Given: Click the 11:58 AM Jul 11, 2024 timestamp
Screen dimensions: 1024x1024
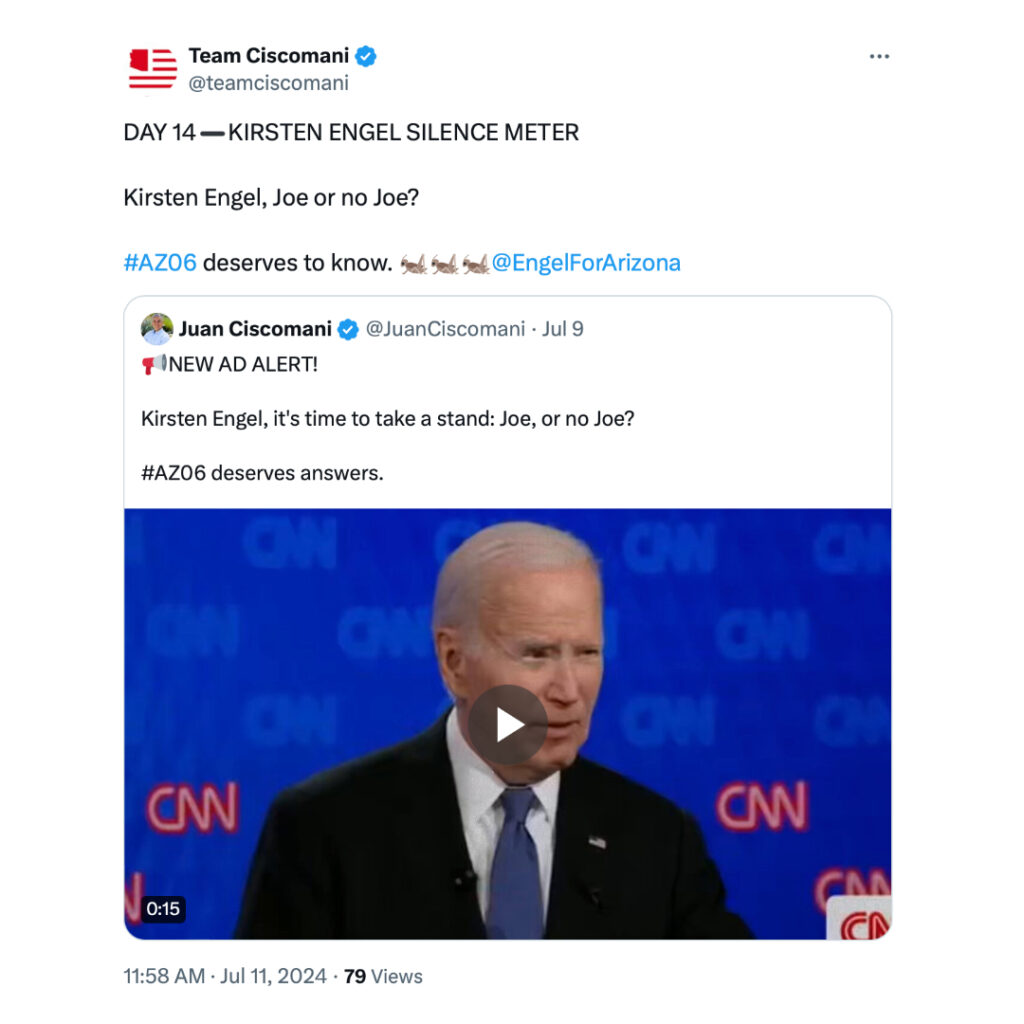Looking at the screenshot, I should coord(225,976).
